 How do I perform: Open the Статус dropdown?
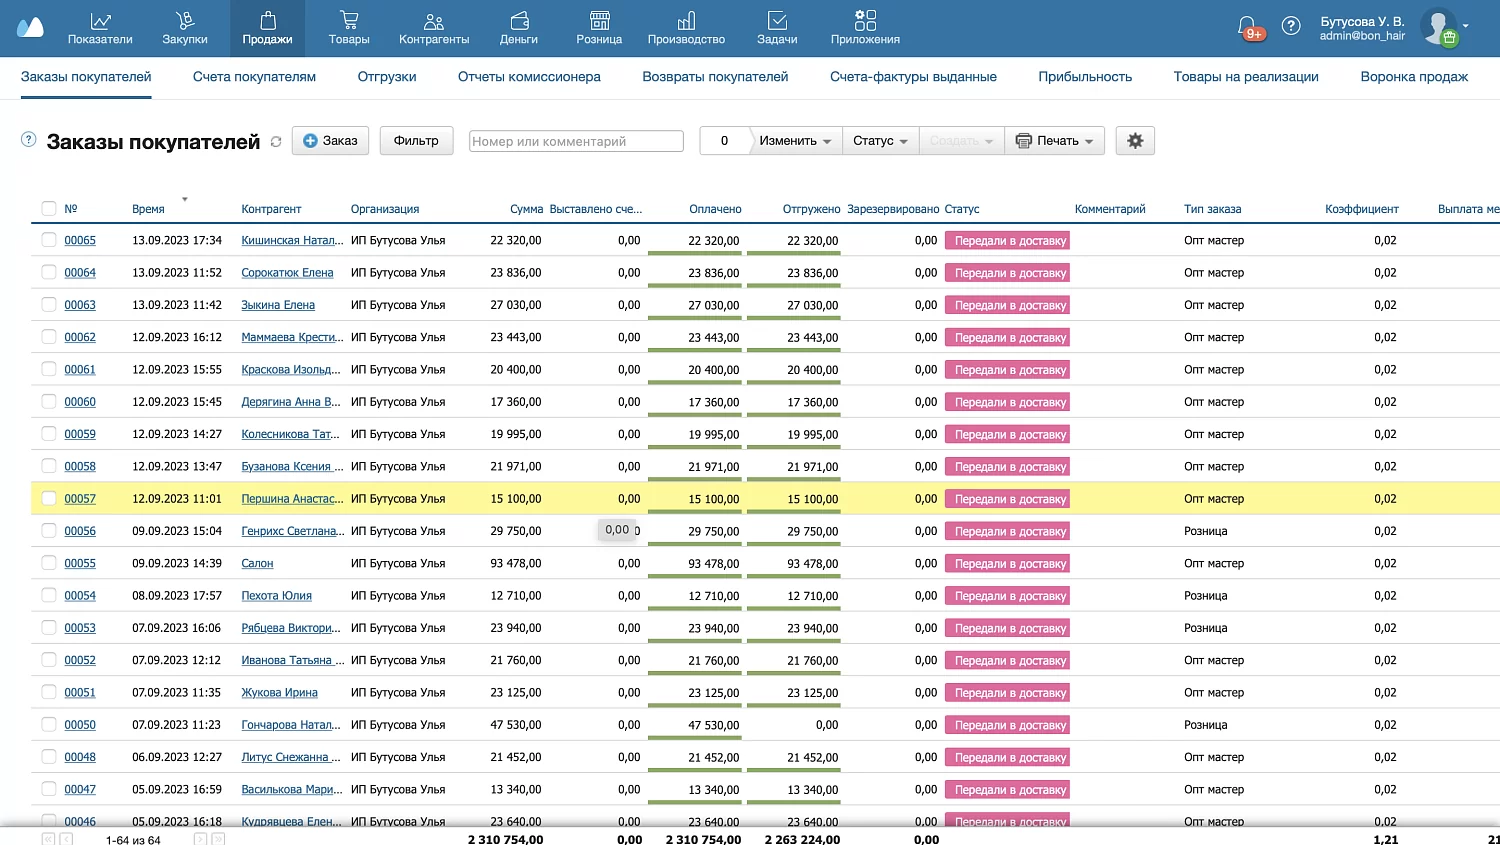point(880,141)
